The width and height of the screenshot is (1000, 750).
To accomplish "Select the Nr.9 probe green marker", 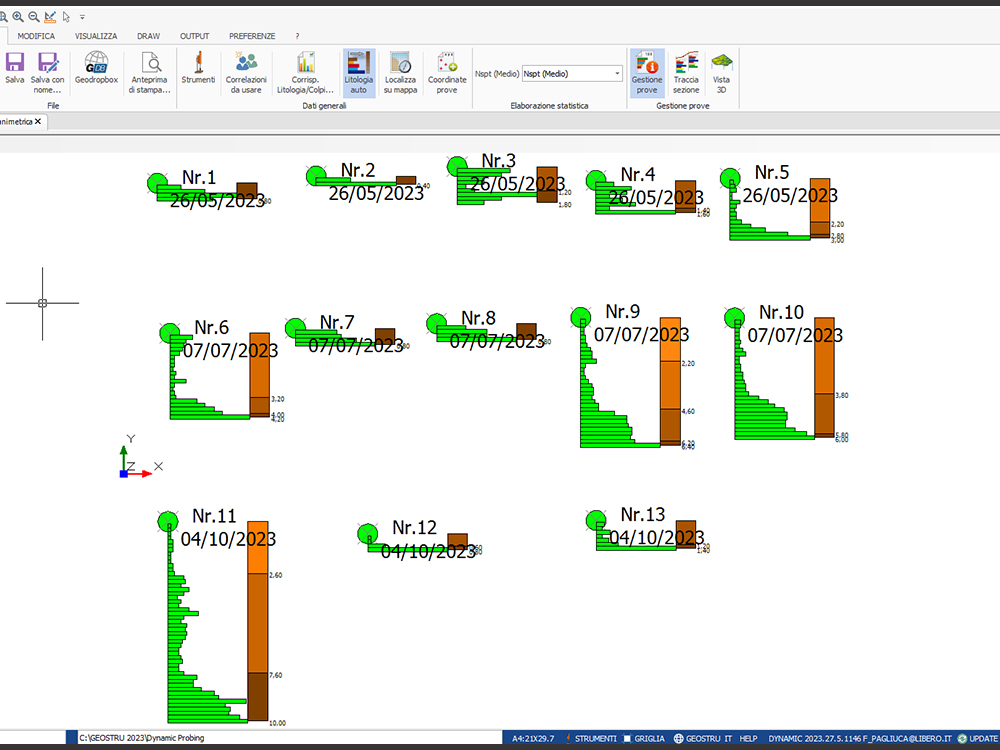I will (580, 318).
